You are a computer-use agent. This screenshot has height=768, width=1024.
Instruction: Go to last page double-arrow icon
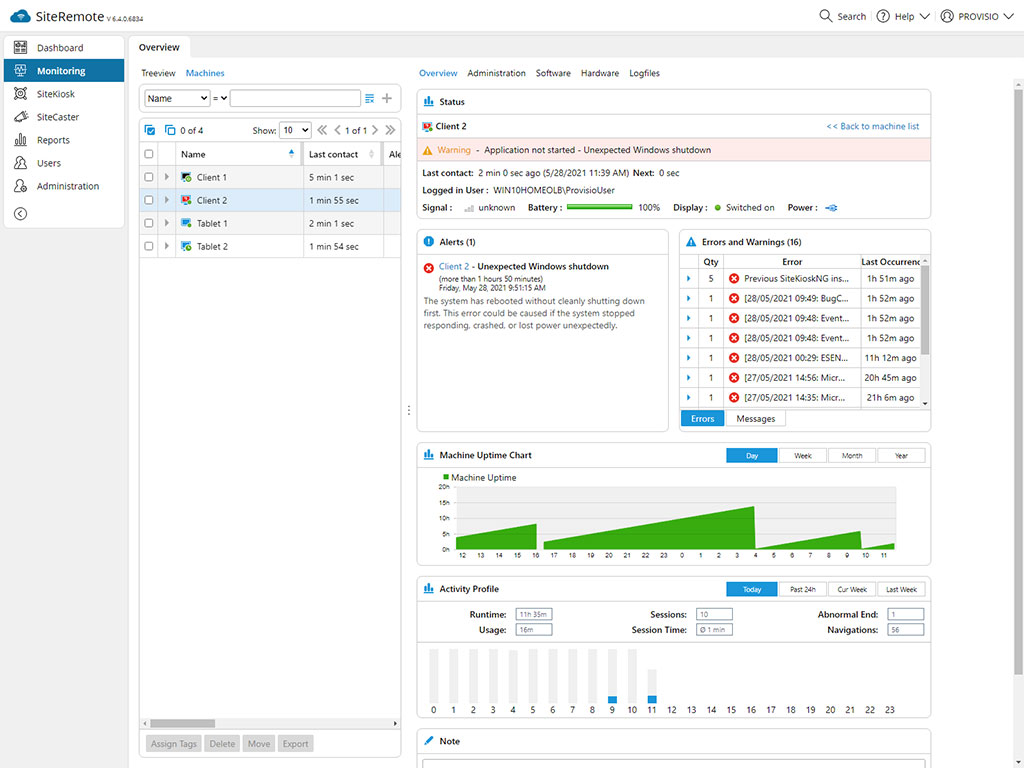tap(390, 130)
